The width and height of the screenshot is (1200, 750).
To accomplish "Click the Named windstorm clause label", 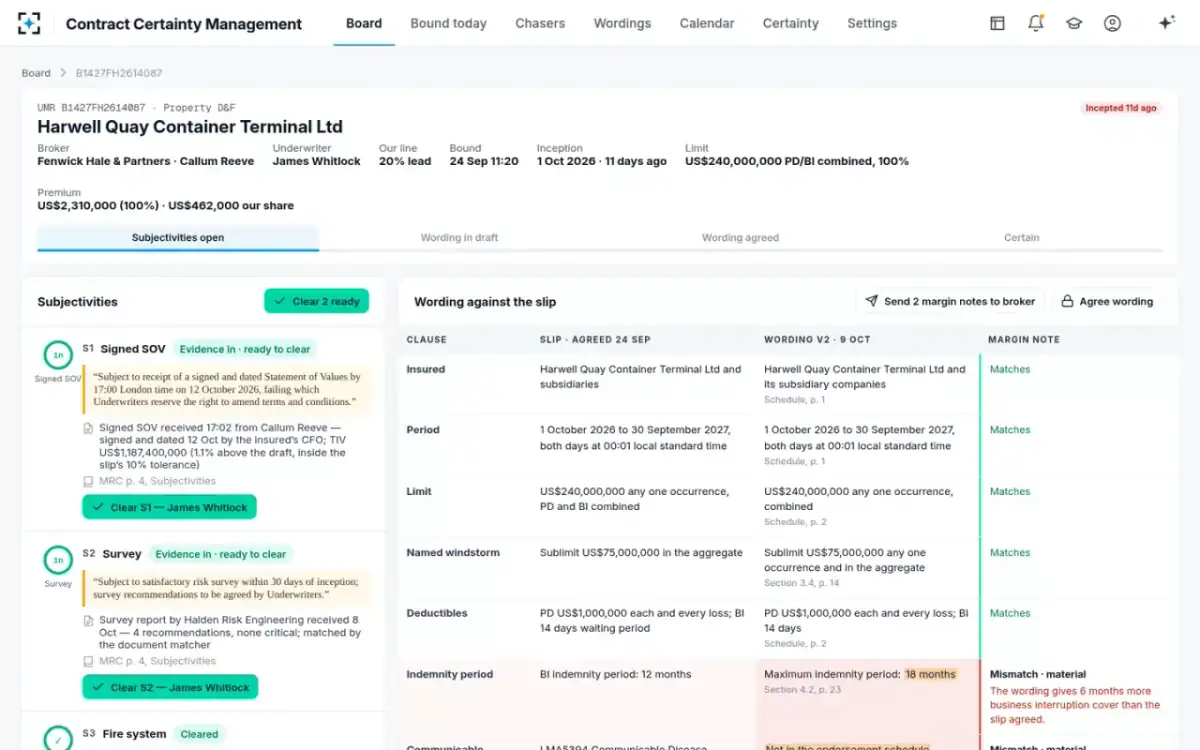I will coord(453,553).
